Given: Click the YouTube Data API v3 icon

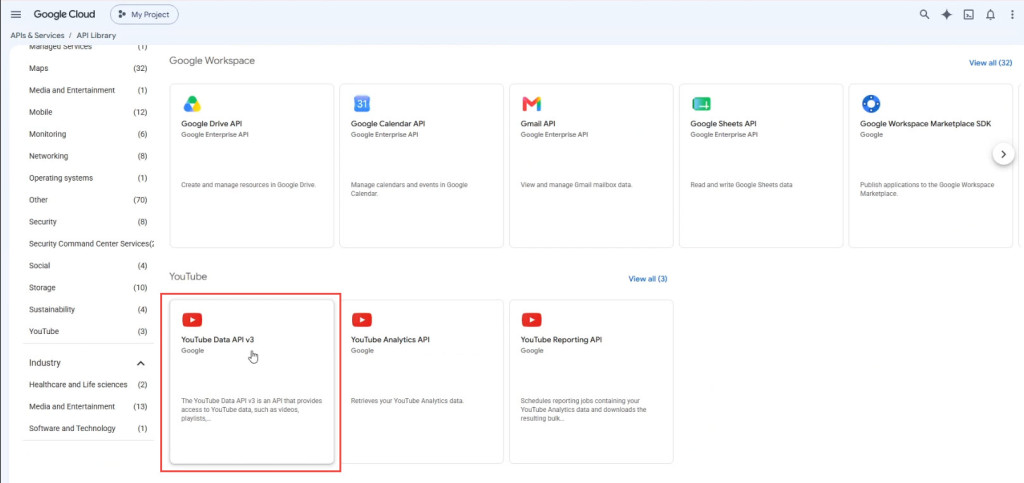Looking at the screenshot, I should coord(192,320).
